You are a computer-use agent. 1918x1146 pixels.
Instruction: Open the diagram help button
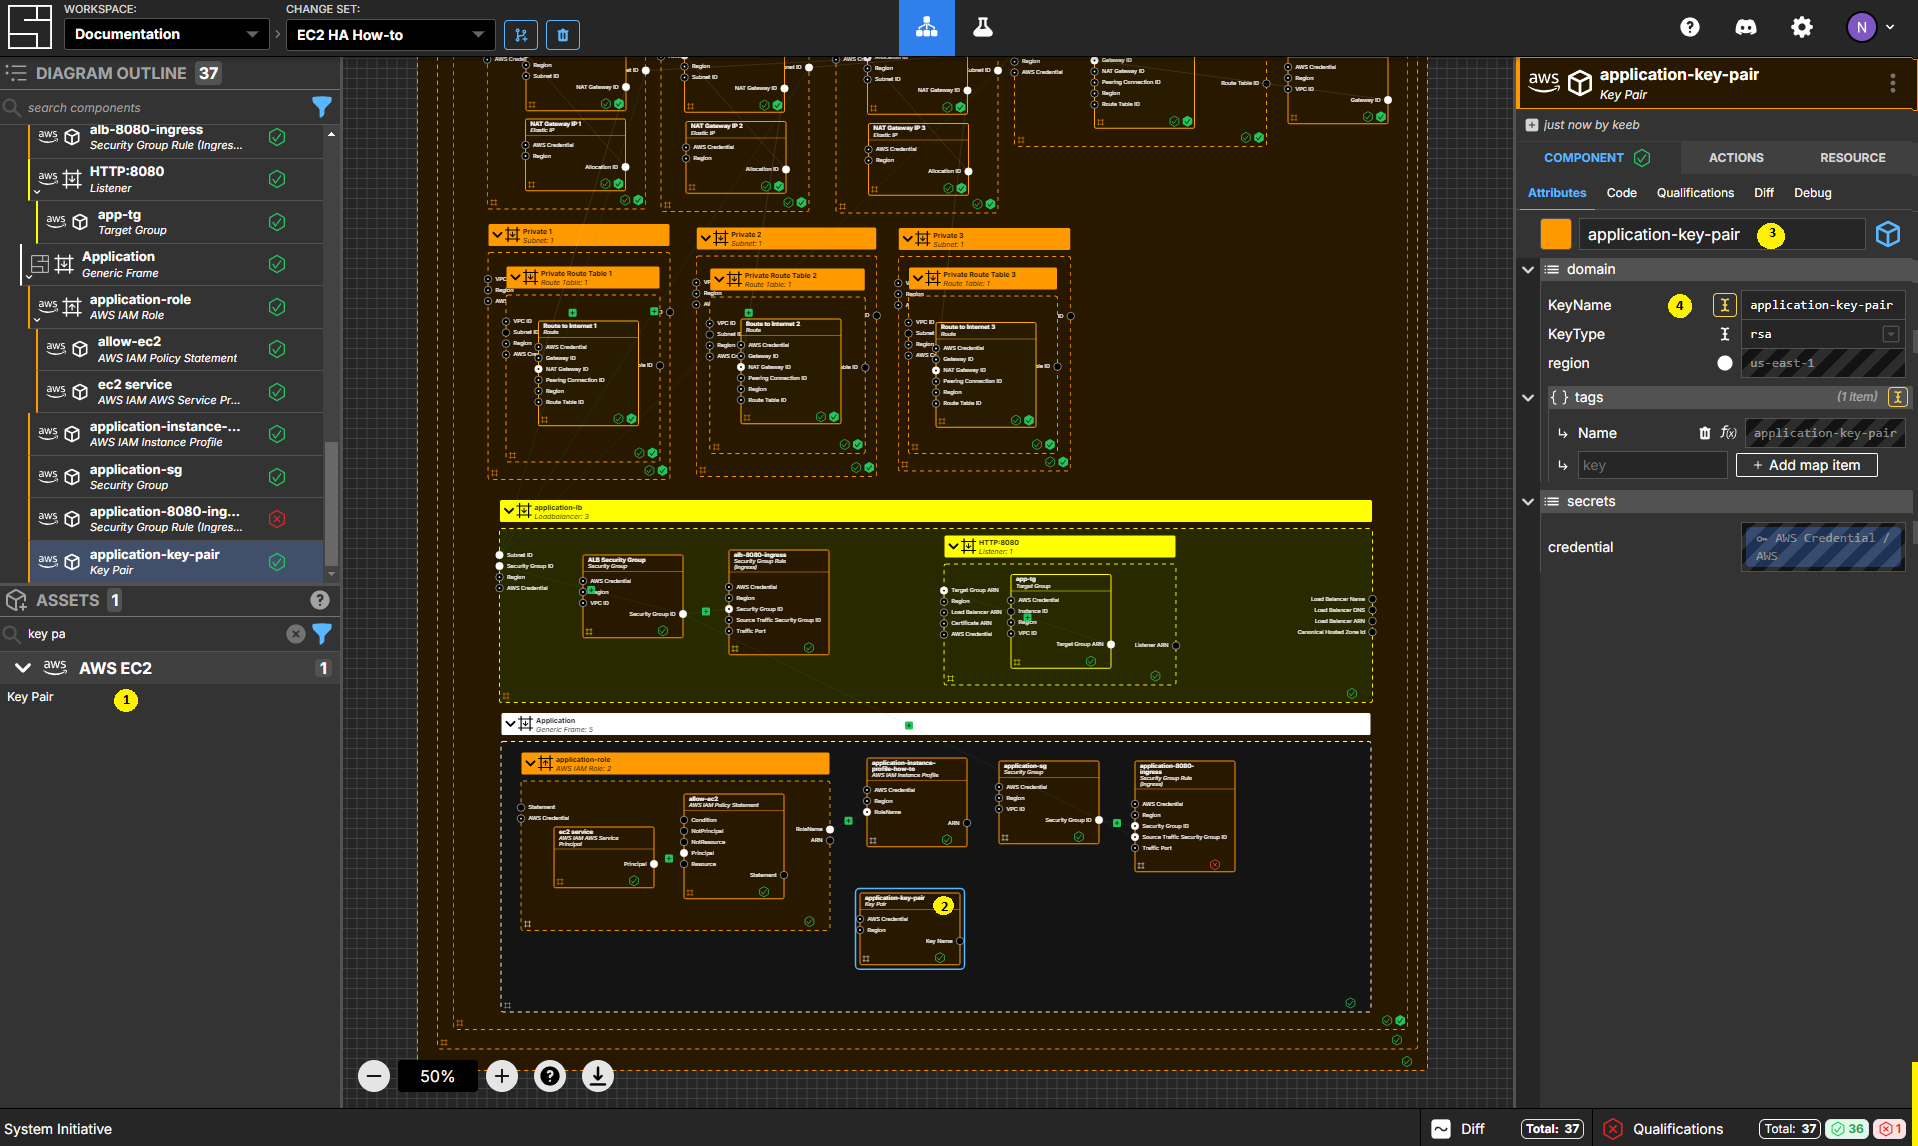pyautogui.click(x=550, y=1076)
